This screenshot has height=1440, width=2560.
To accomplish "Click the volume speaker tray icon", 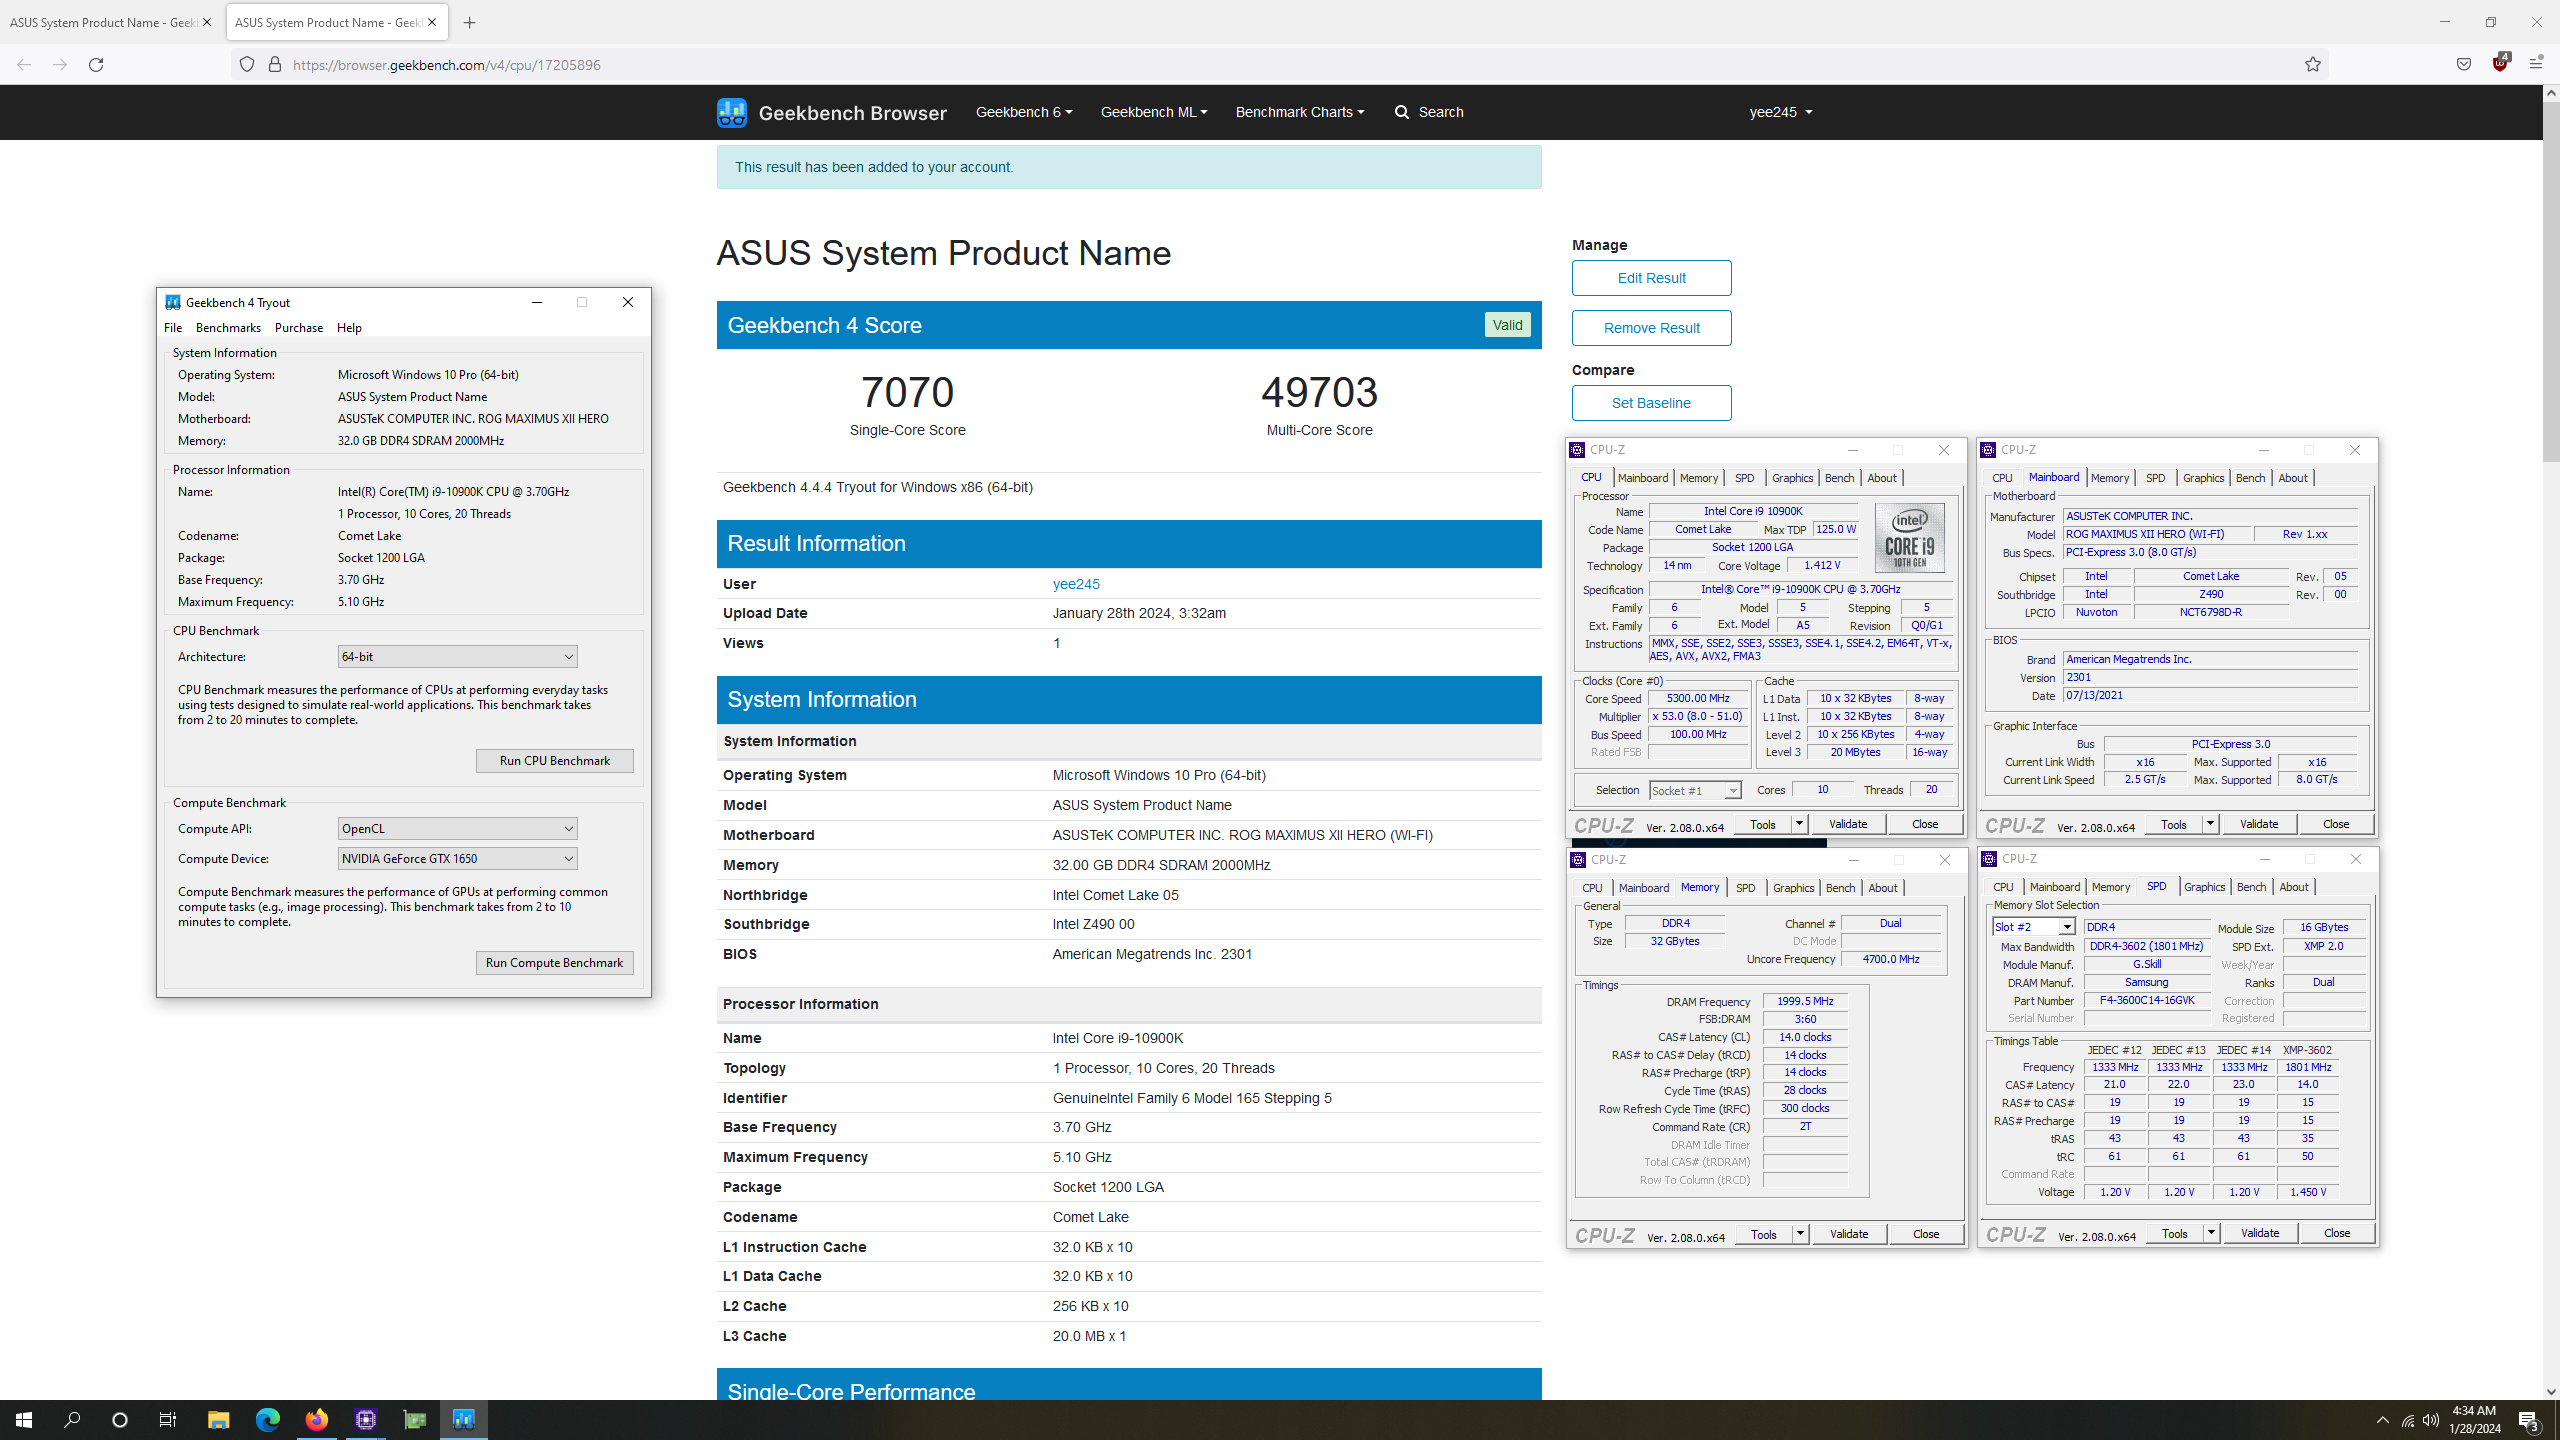I will pyautogui.click(x=2430, y=1420).
